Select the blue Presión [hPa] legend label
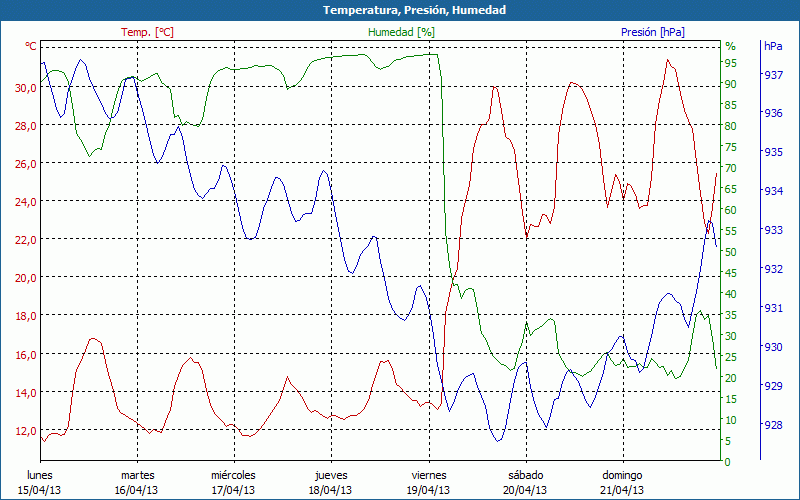 (653, 32)
